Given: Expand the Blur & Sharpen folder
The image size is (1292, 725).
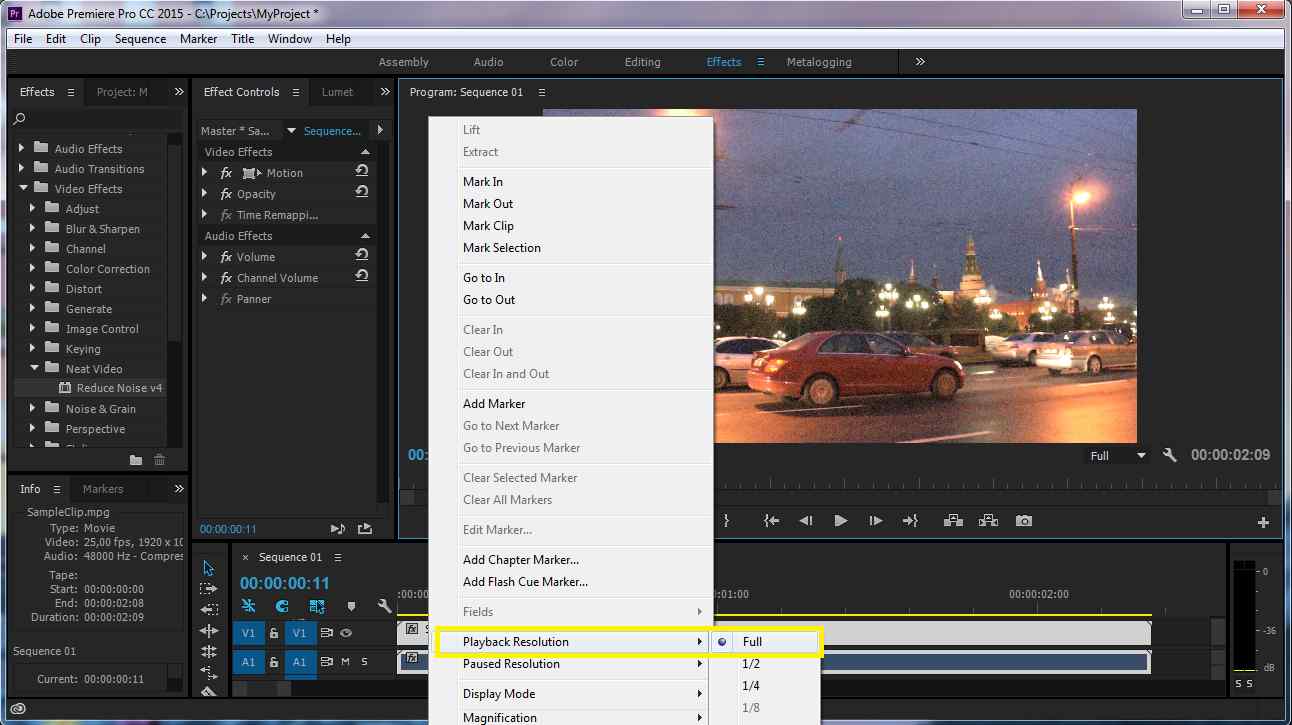Looking at the screenshot, I should click(33, 228).
